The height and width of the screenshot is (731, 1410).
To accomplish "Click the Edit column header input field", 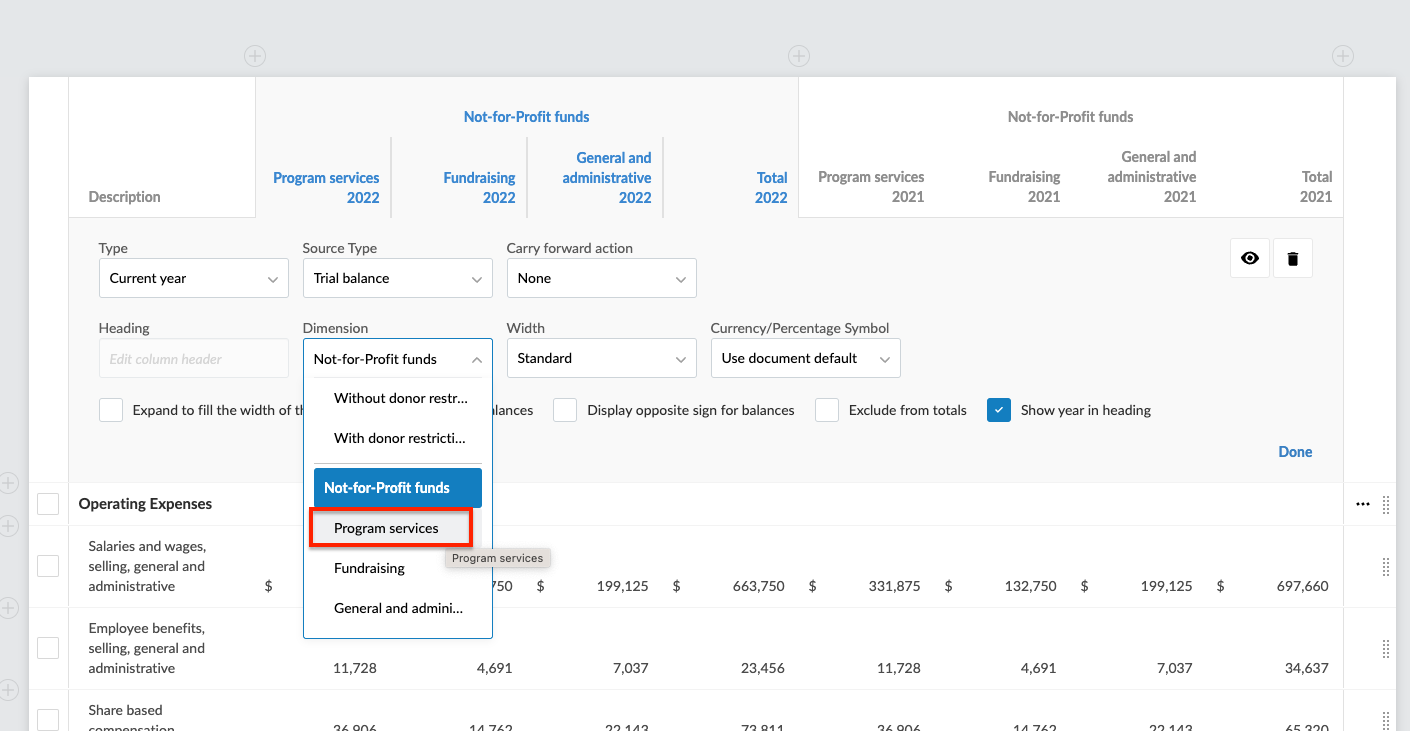I will click(x=193, y=358).
